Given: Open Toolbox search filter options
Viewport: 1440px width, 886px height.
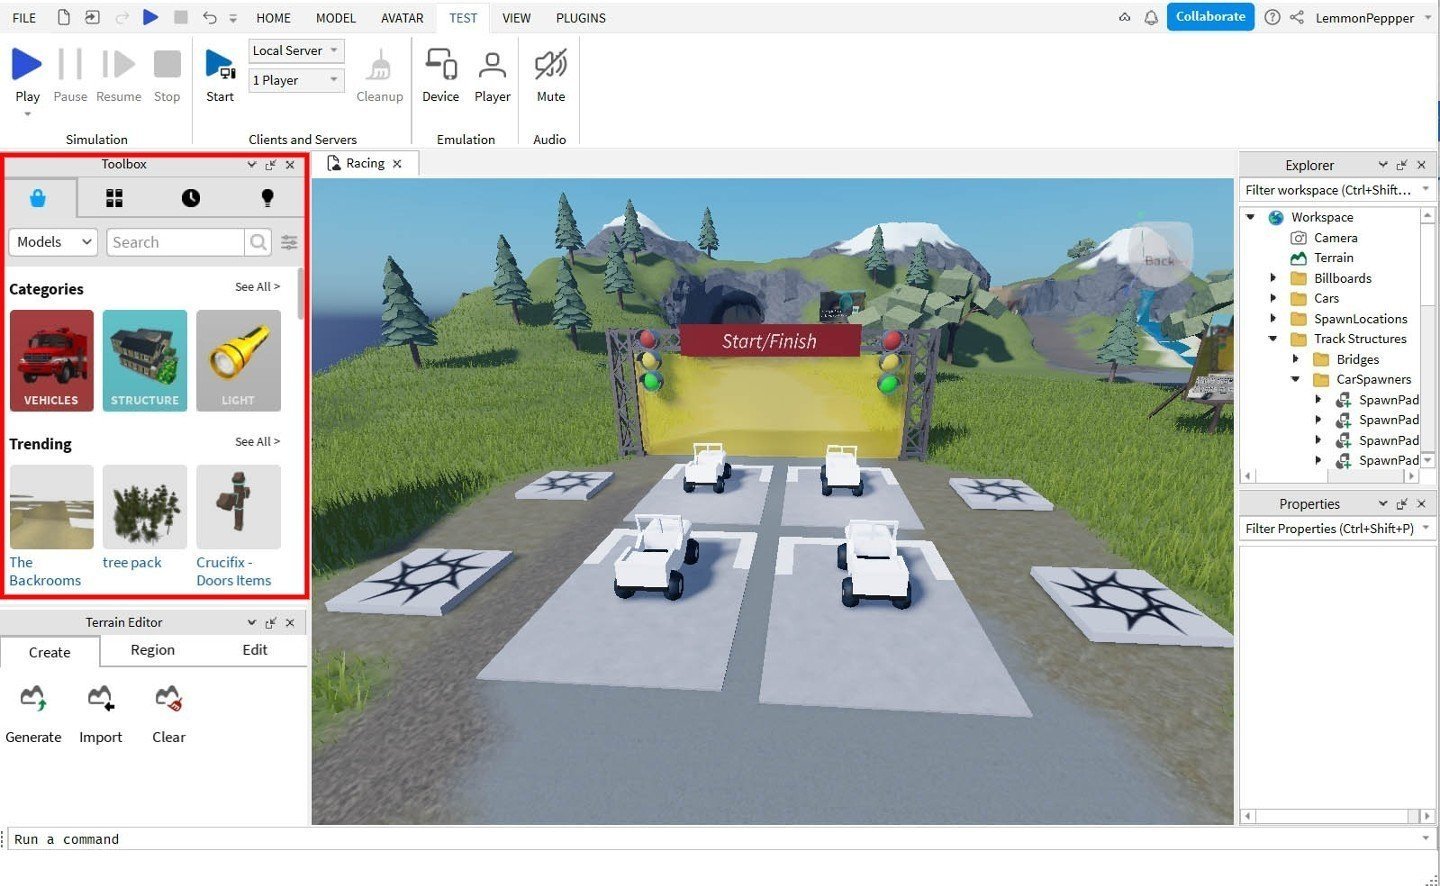Looking at the screenshot, I should pos(289,242).
